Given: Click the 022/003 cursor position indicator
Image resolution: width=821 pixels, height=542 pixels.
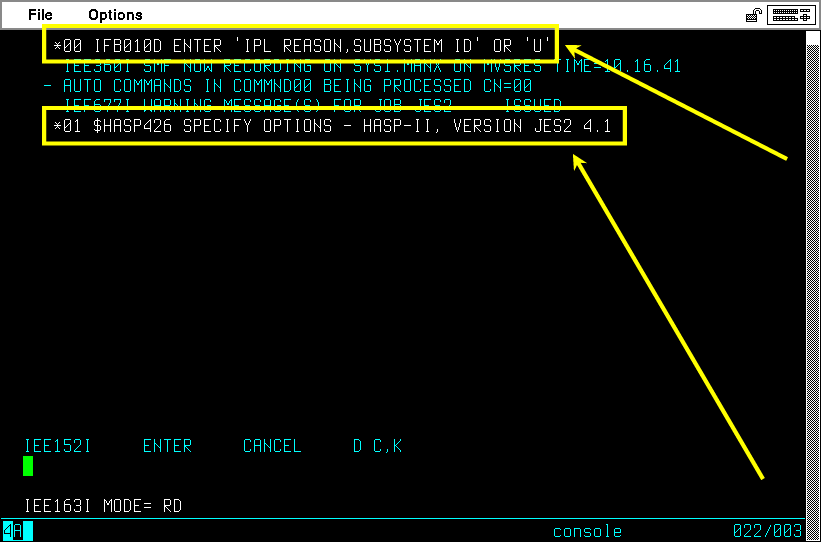Looking at the screenshot, I should coord(767,531).
